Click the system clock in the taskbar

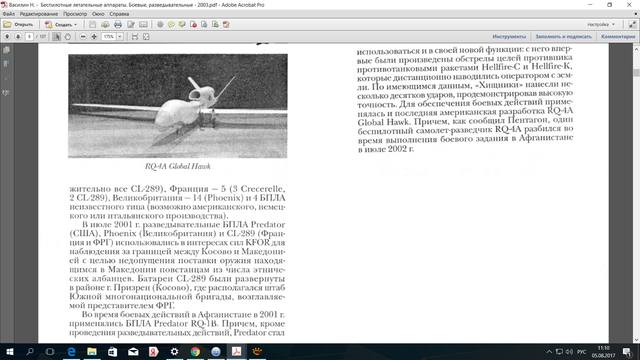click(x=604, y=351)
